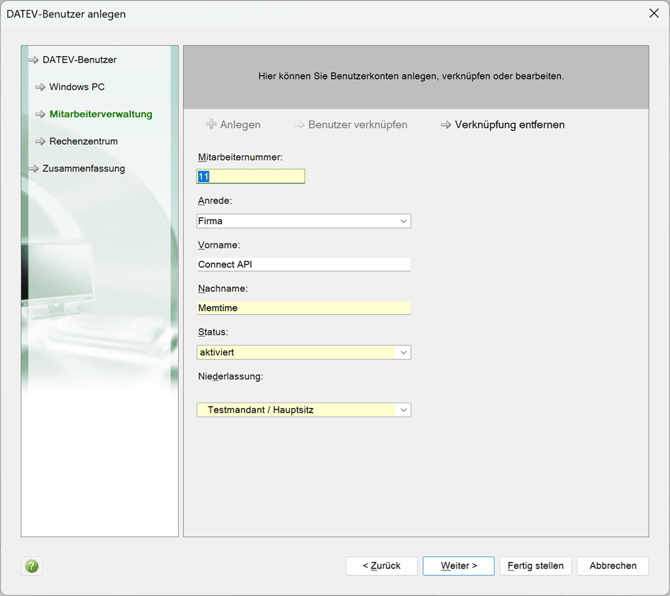Click into the Mitarbeiternummer field
Viewport: 670px width, 596px height.
[251, 177]
